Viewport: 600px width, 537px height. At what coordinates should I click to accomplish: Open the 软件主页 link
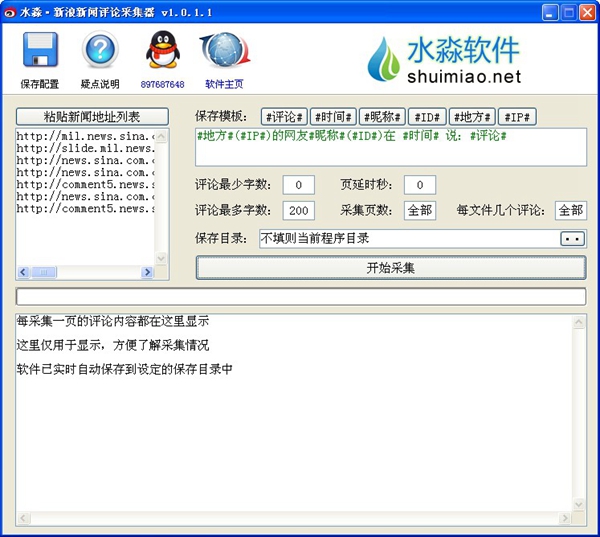224,84
